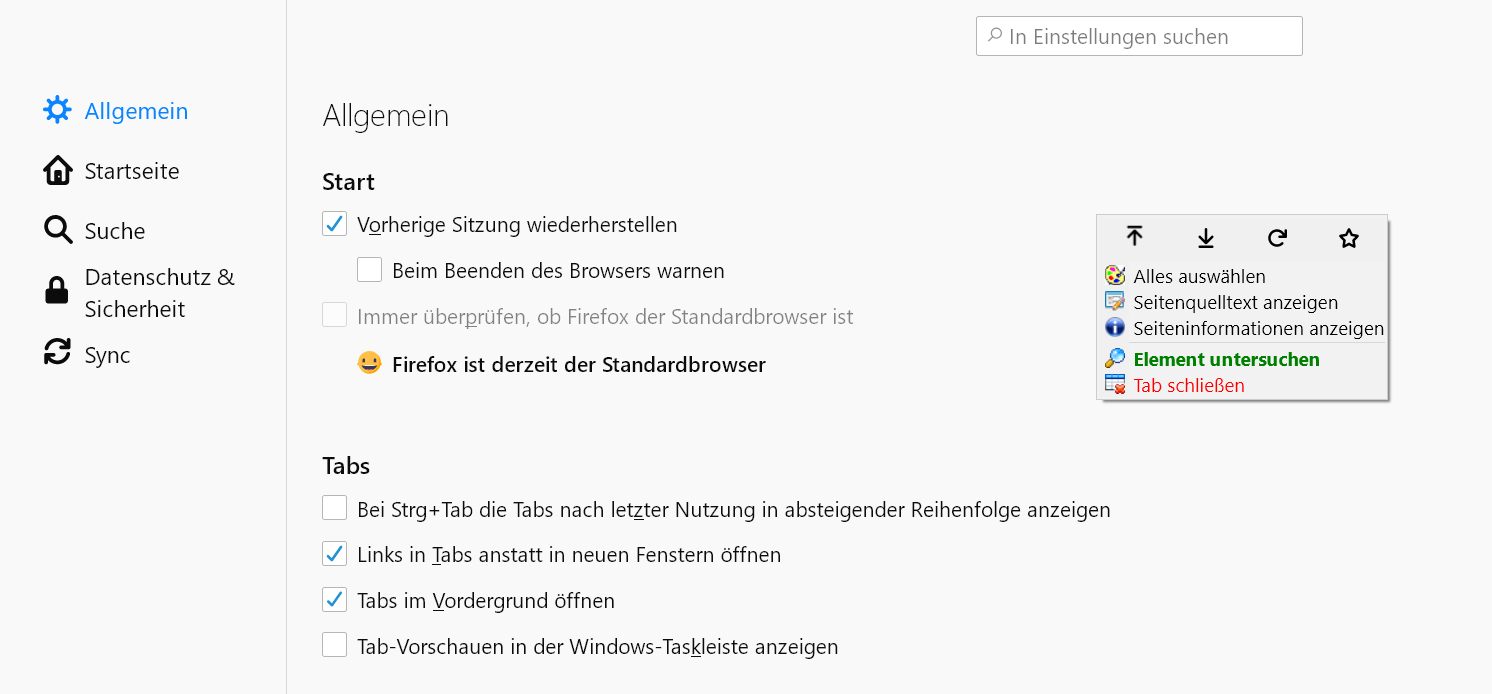Open Allgemein via the gear icon
Screen dimensions: 1492x694
click(x=58, y=110)
